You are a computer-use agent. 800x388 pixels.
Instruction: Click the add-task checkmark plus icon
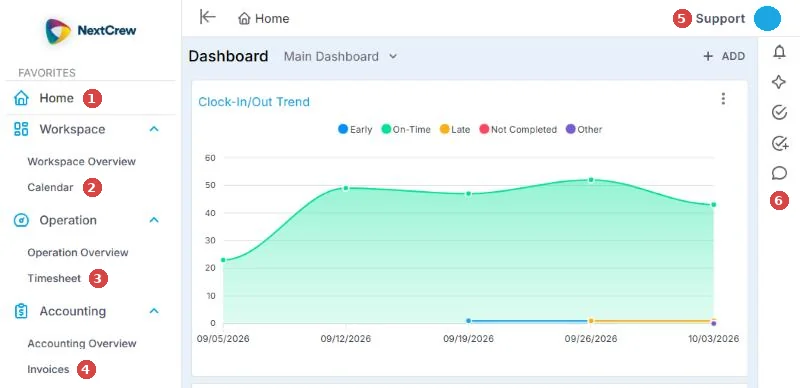(x=780, y=144)
